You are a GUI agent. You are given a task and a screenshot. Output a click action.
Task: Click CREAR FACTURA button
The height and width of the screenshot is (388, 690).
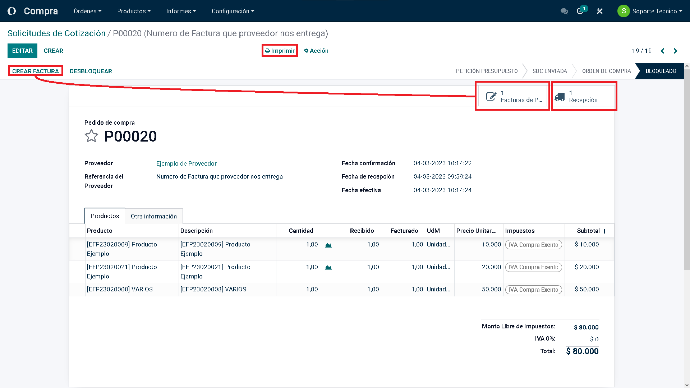click(35, 71)
